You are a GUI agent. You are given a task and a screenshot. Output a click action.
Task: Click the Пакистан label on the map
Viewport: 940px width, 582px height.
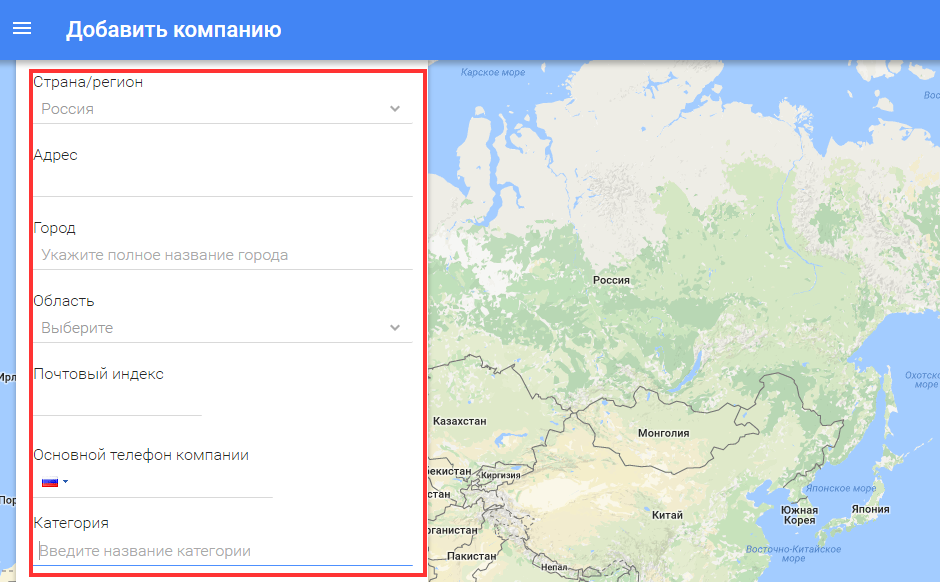pos(471,556)
